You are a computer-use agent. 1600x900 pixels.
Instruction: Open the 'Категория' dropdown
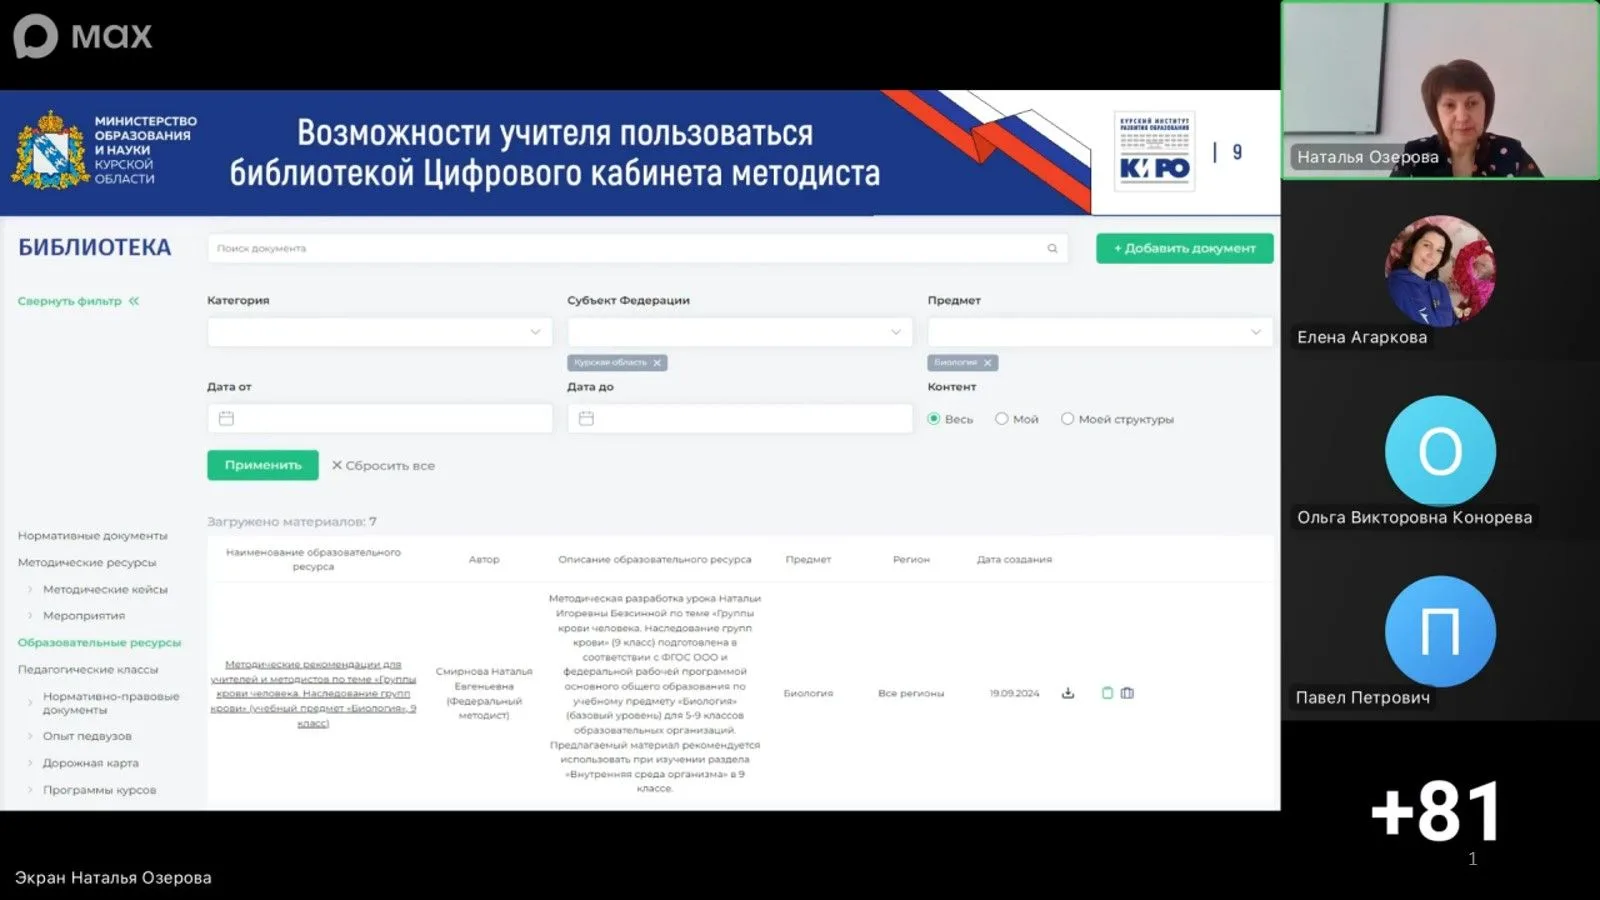[x=379, y=332]
